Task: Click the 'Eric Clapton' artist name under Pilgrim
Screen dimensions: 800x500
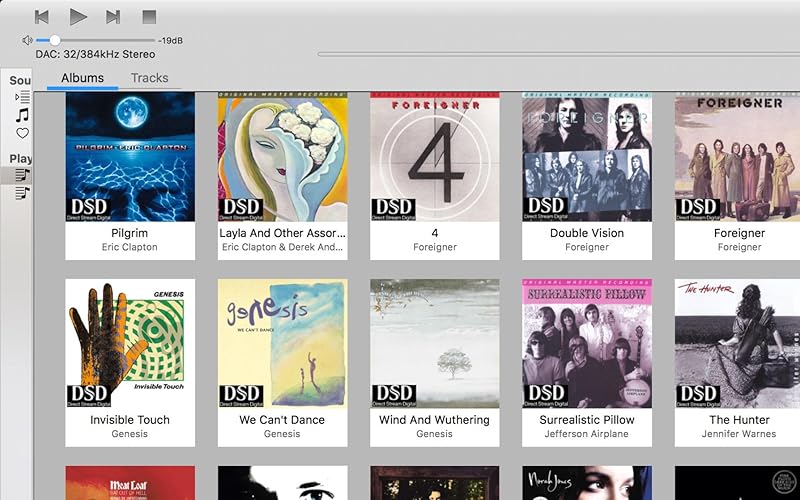Action: (130, 247)
